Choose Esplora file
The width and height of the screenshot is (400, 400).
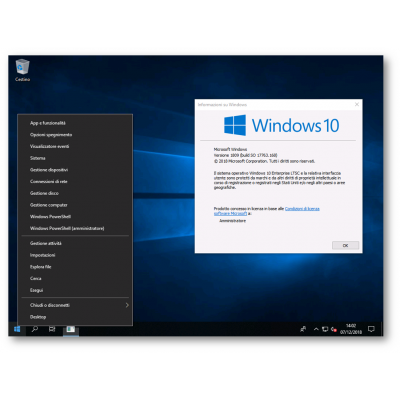[75, 267]
